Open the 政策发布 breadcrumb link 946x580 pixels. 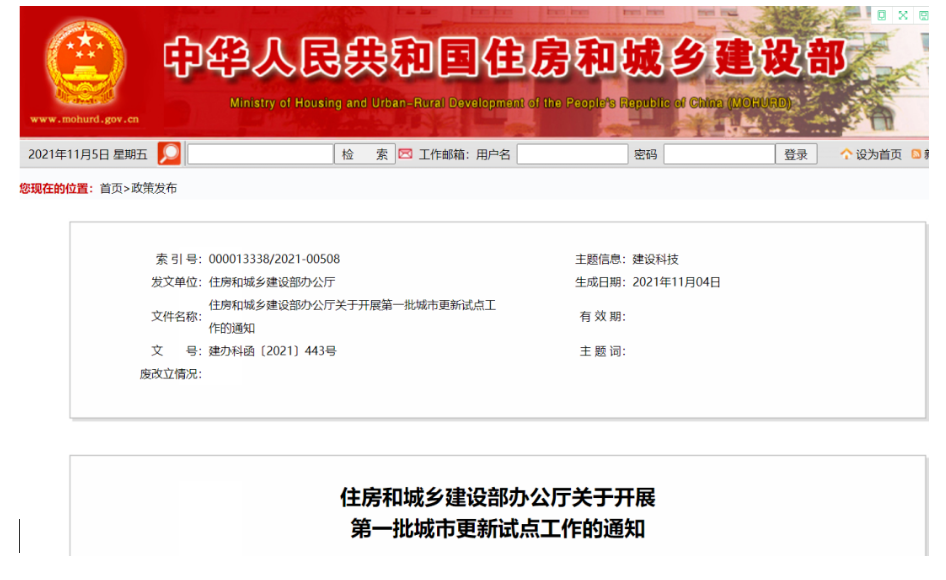[x=154, y=188]
